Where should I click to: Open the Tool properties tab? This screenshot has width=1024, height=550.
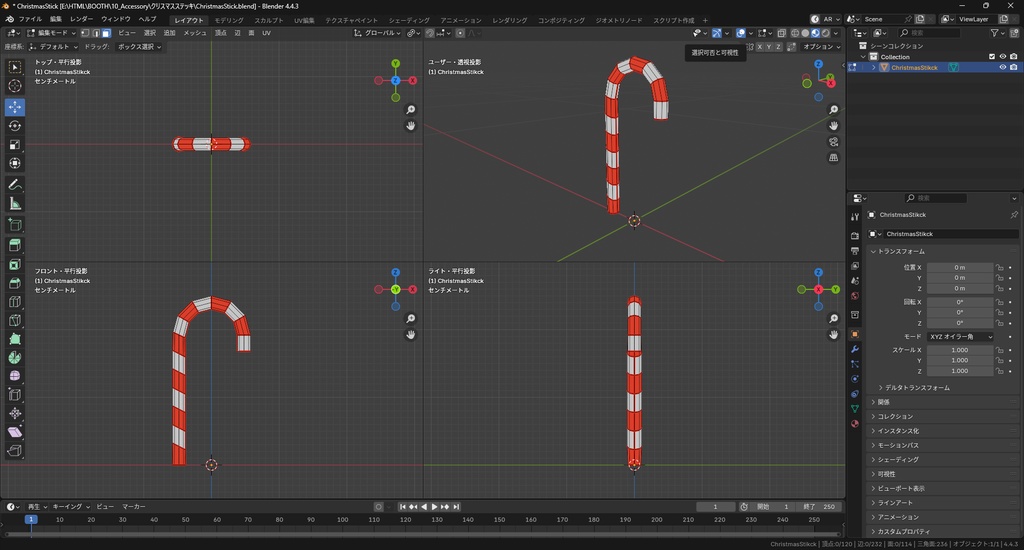(x=855, y=217)
